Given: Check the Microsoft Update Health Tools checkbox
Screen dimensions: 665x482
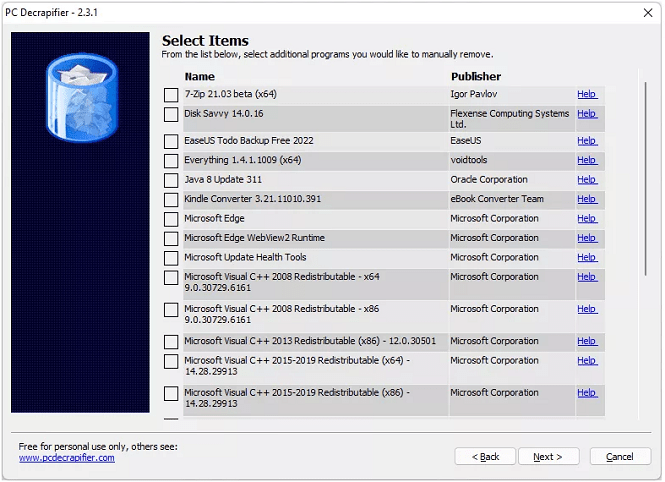Looking at the screenshot, I should tap(171, 259).
